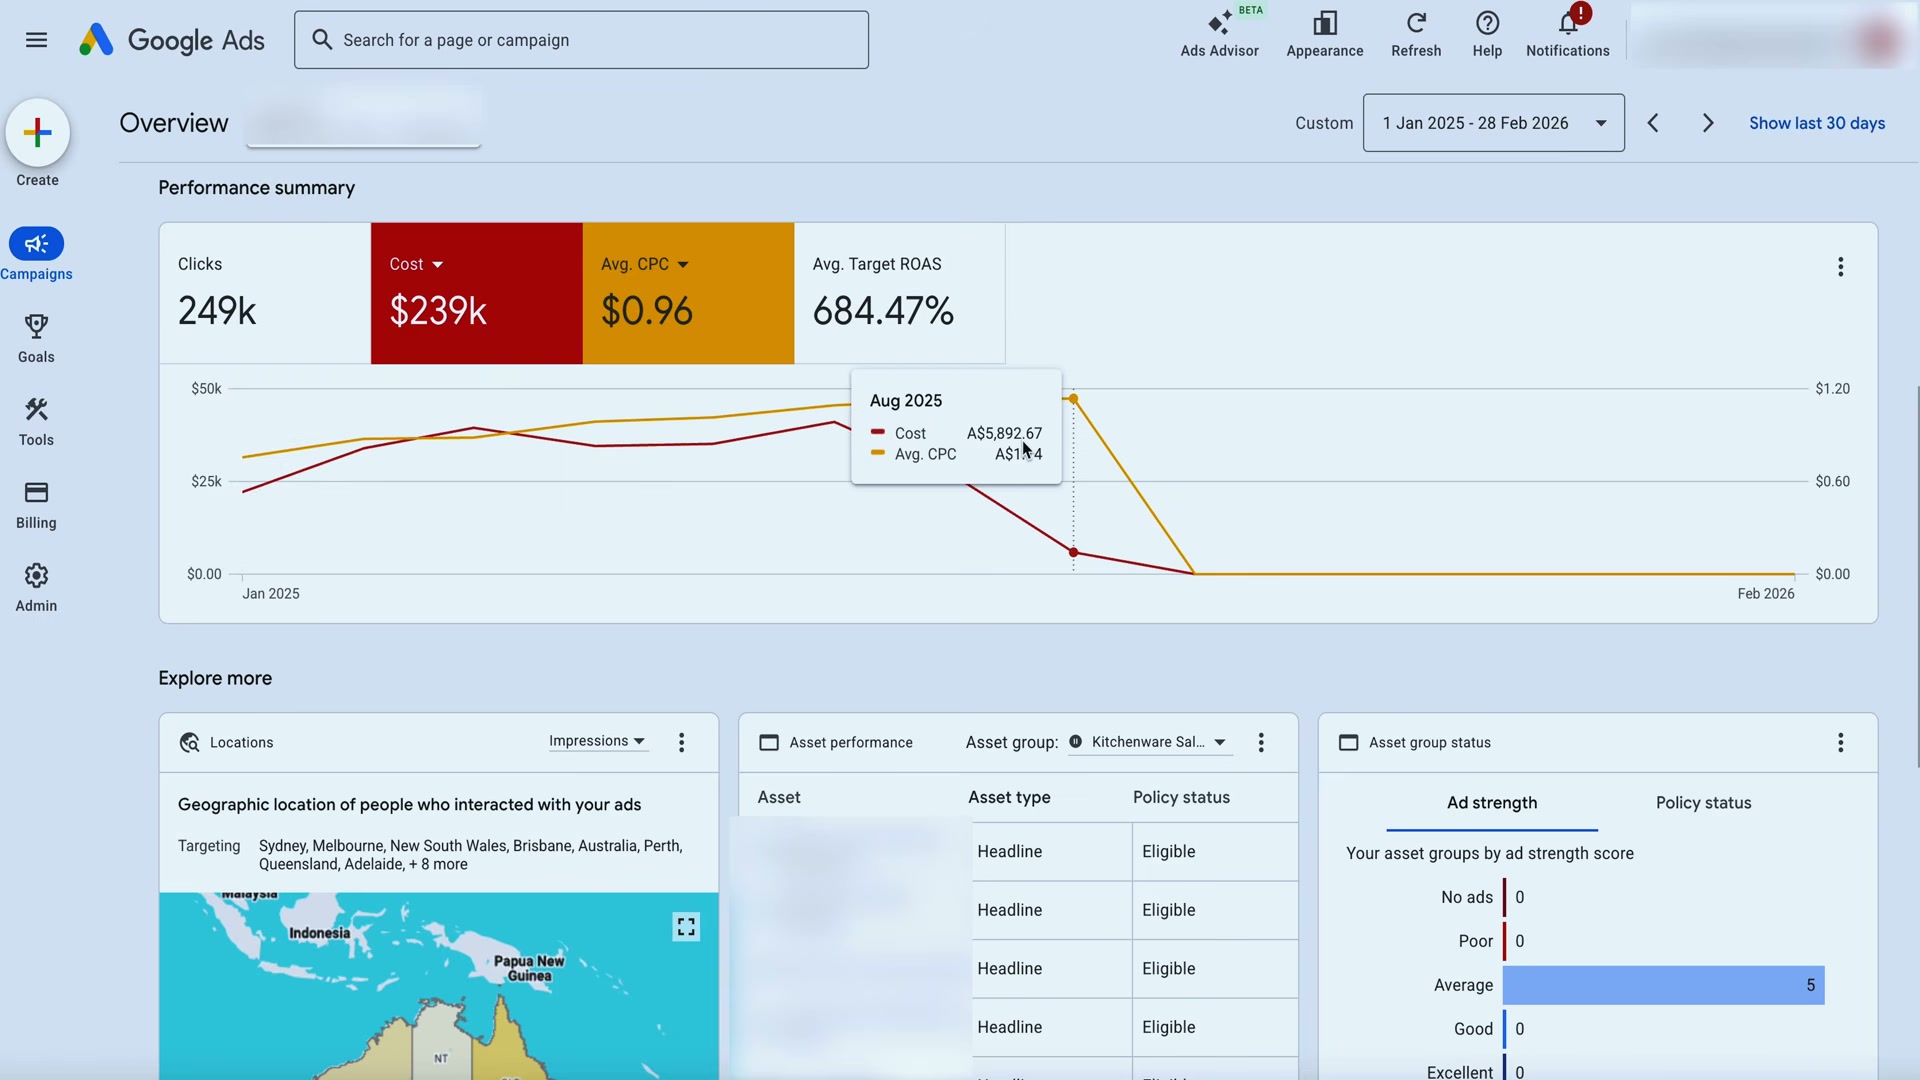Open Asset performance card more options
This screenshot has height=1080, width=1920.
(1261, 742)
